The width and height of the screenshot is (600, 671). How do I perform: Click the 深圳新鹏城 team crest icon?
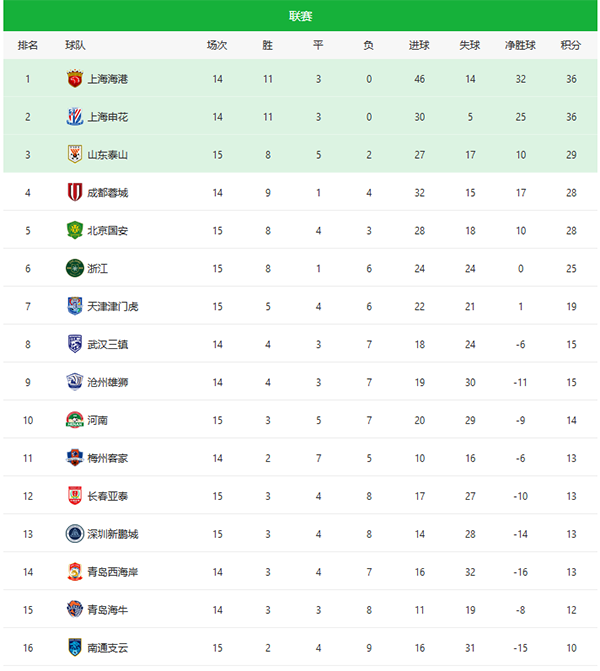(74, 534)
